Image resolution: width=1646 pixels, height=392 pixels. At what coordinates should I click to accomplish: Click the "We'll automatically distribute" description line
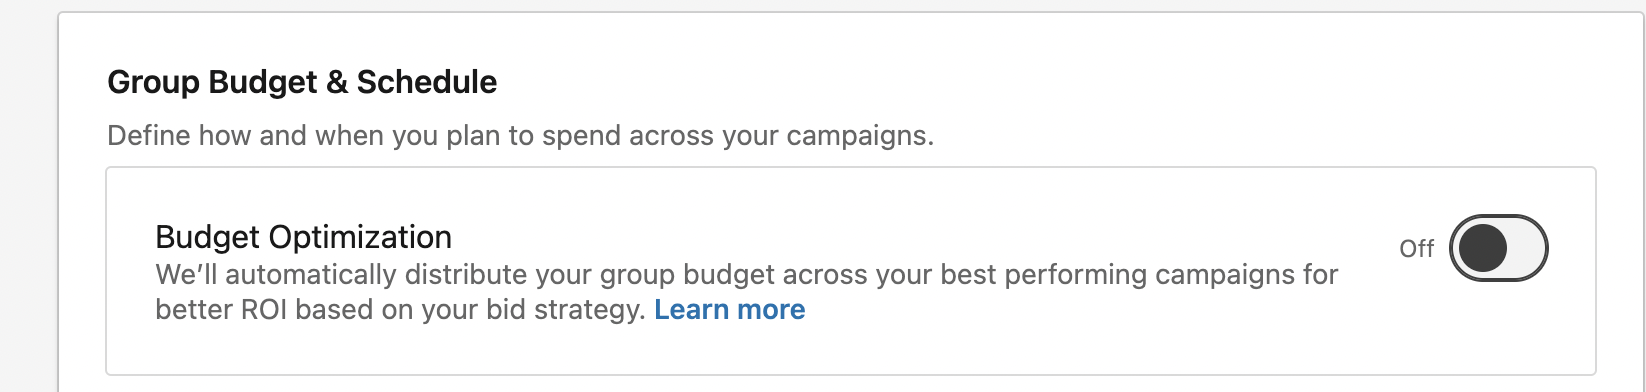pyautogui.click(x=746, y=275)
